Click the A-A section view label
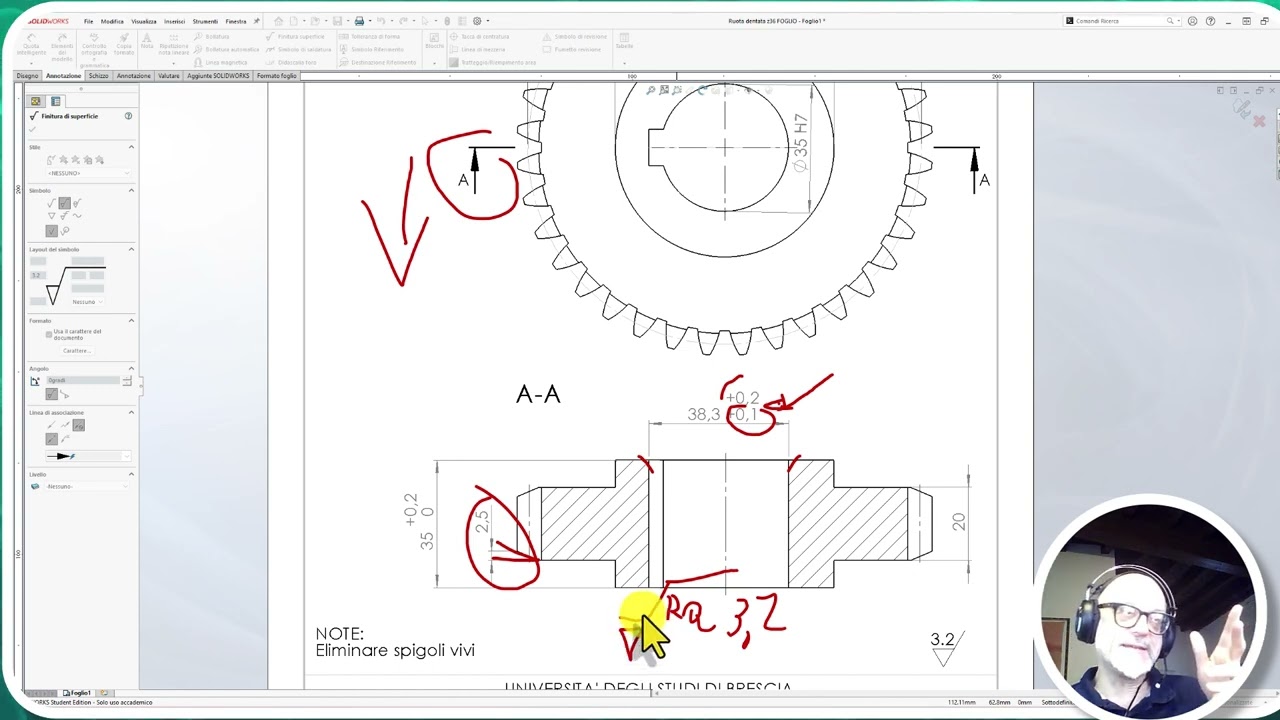 [x=538, y=394]
